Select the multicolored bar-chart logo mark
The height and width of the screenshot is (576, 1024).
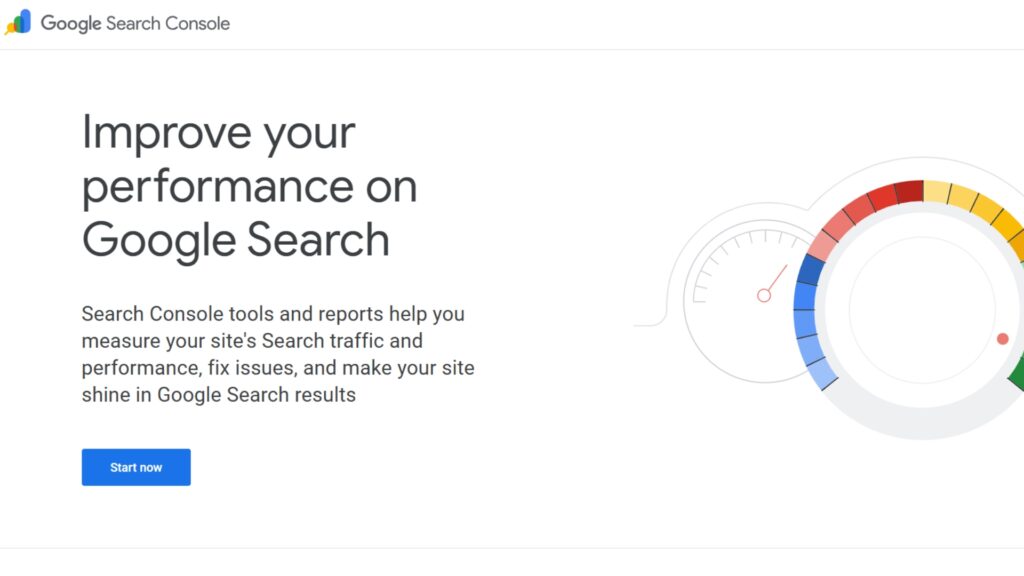[21, 22]
